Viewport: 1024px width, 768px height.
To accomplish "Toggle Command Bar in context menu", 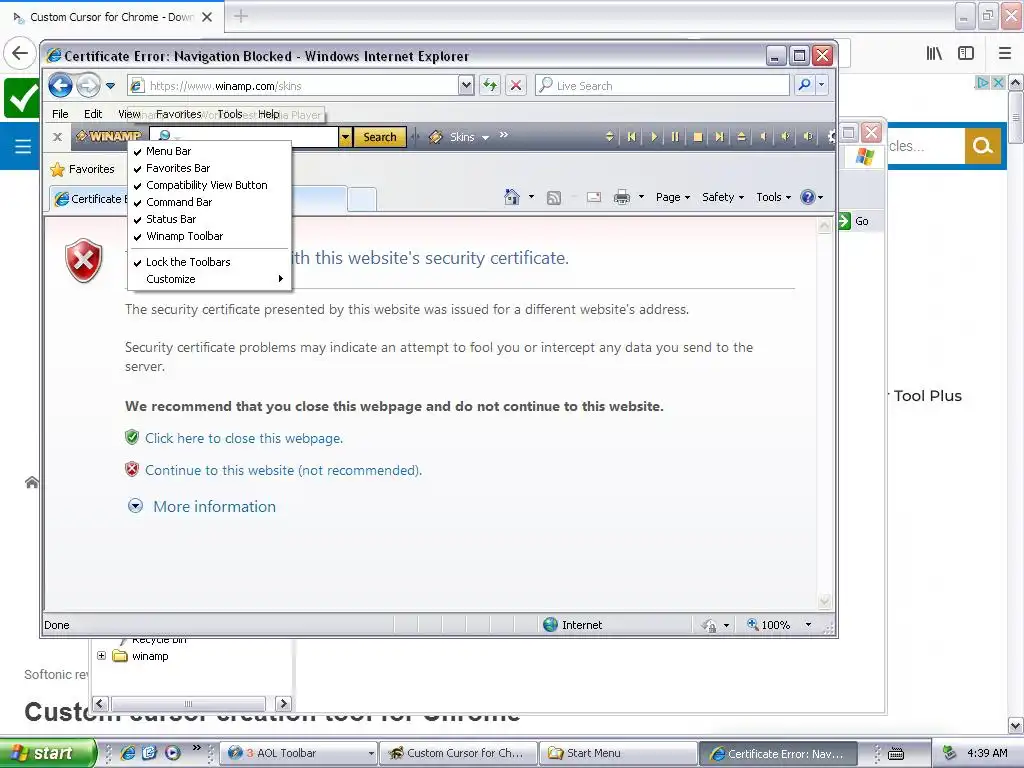I will tap(209, 202).
